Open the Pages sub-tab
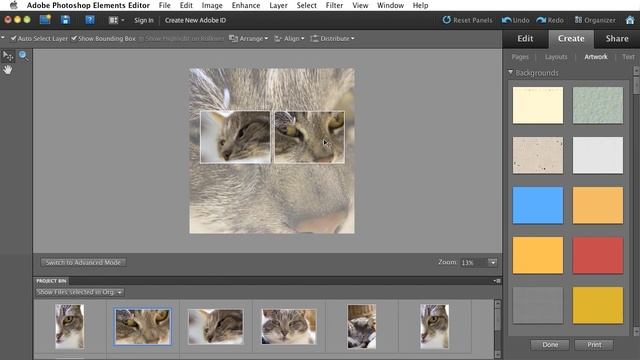Viewport: 640px width, 360px height. [x=520, y=57]
